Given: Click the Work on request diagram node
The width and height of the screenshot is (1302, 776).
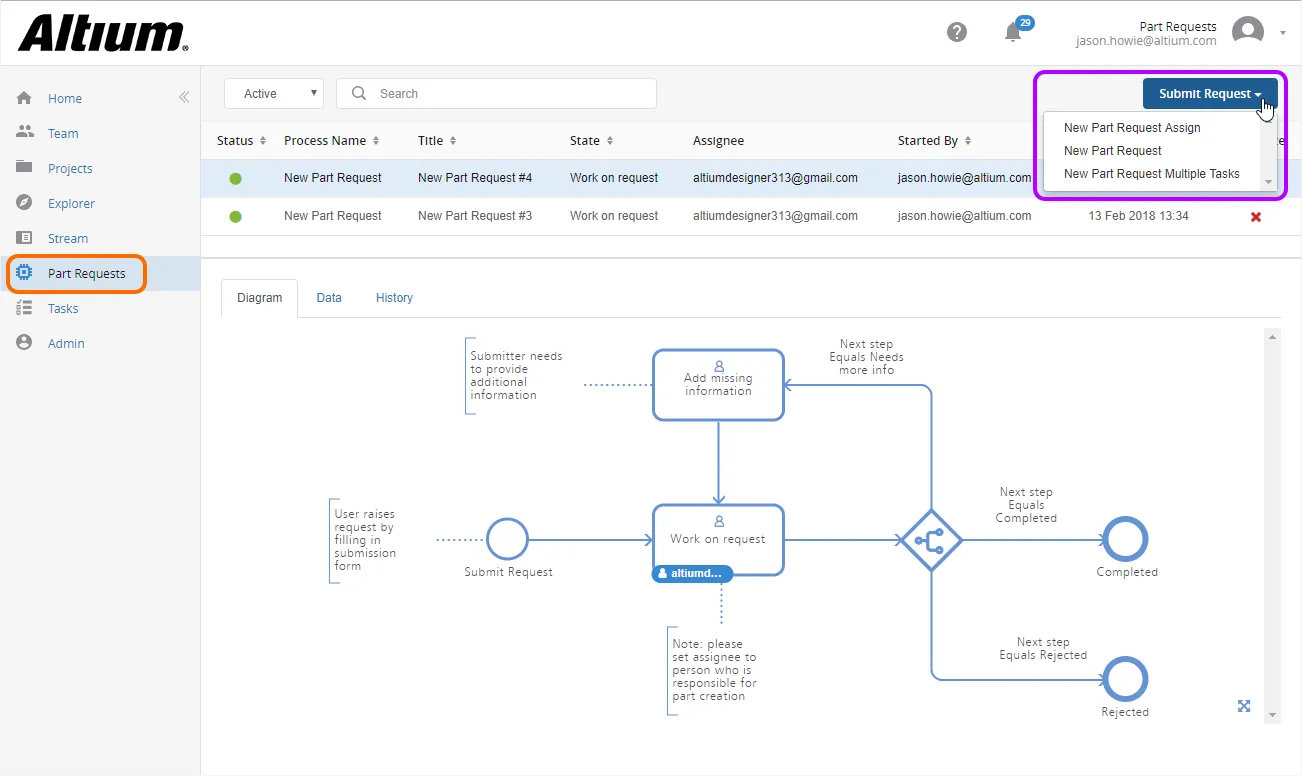Looking at the screenshot, I should point(718,539).
